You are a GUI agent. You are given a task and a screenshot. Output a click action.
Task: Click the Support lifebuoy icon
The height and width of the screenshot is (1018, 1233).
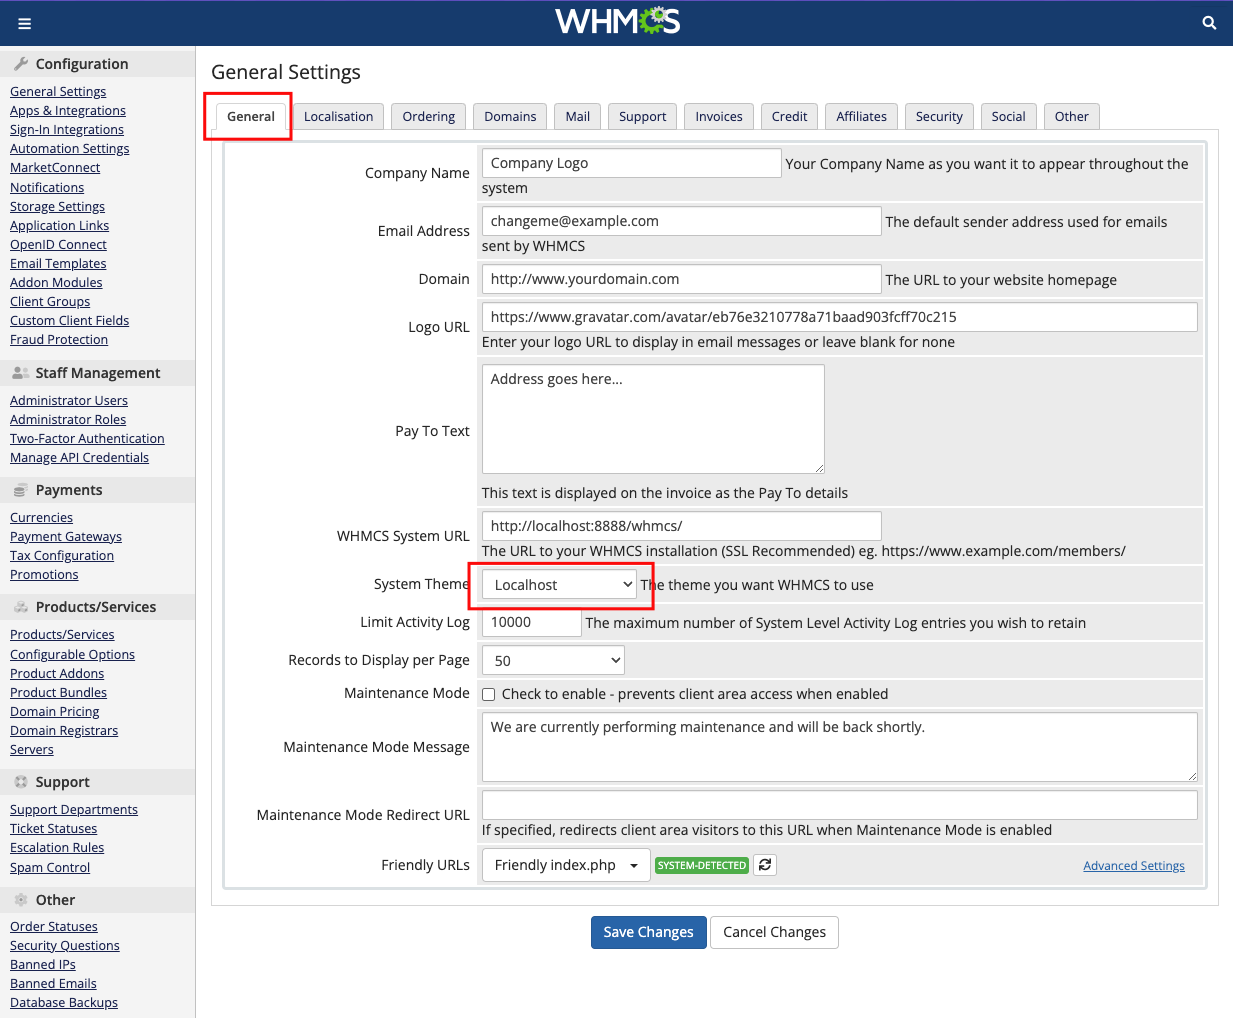tap(20, 782)
